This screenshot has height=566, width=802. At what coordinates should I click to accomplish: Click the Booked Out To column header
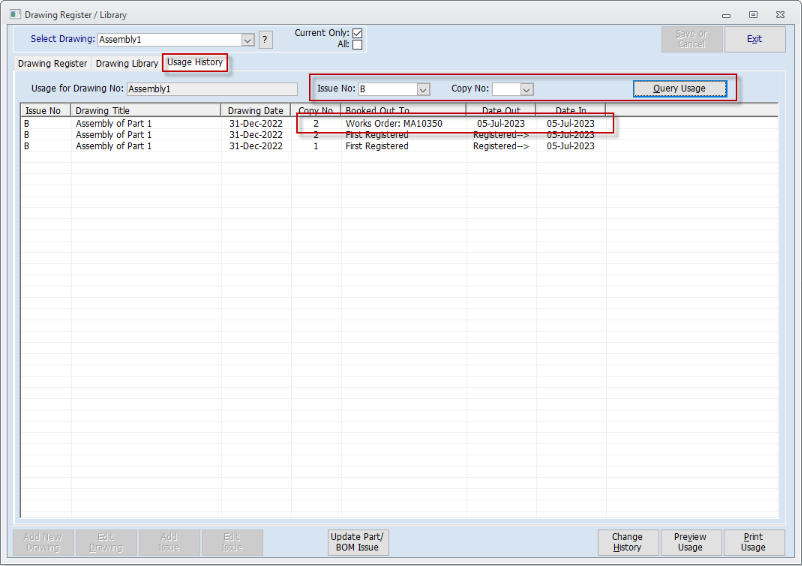click(403, 110)
